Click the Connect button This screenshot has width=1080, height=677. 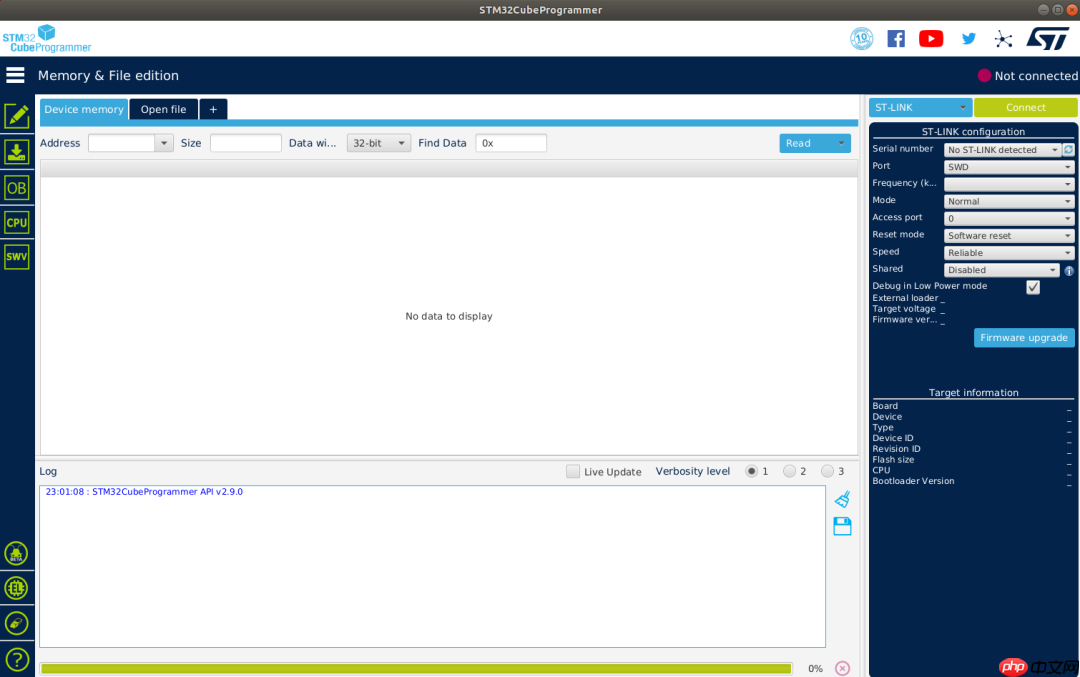[x=1026, y=107]
